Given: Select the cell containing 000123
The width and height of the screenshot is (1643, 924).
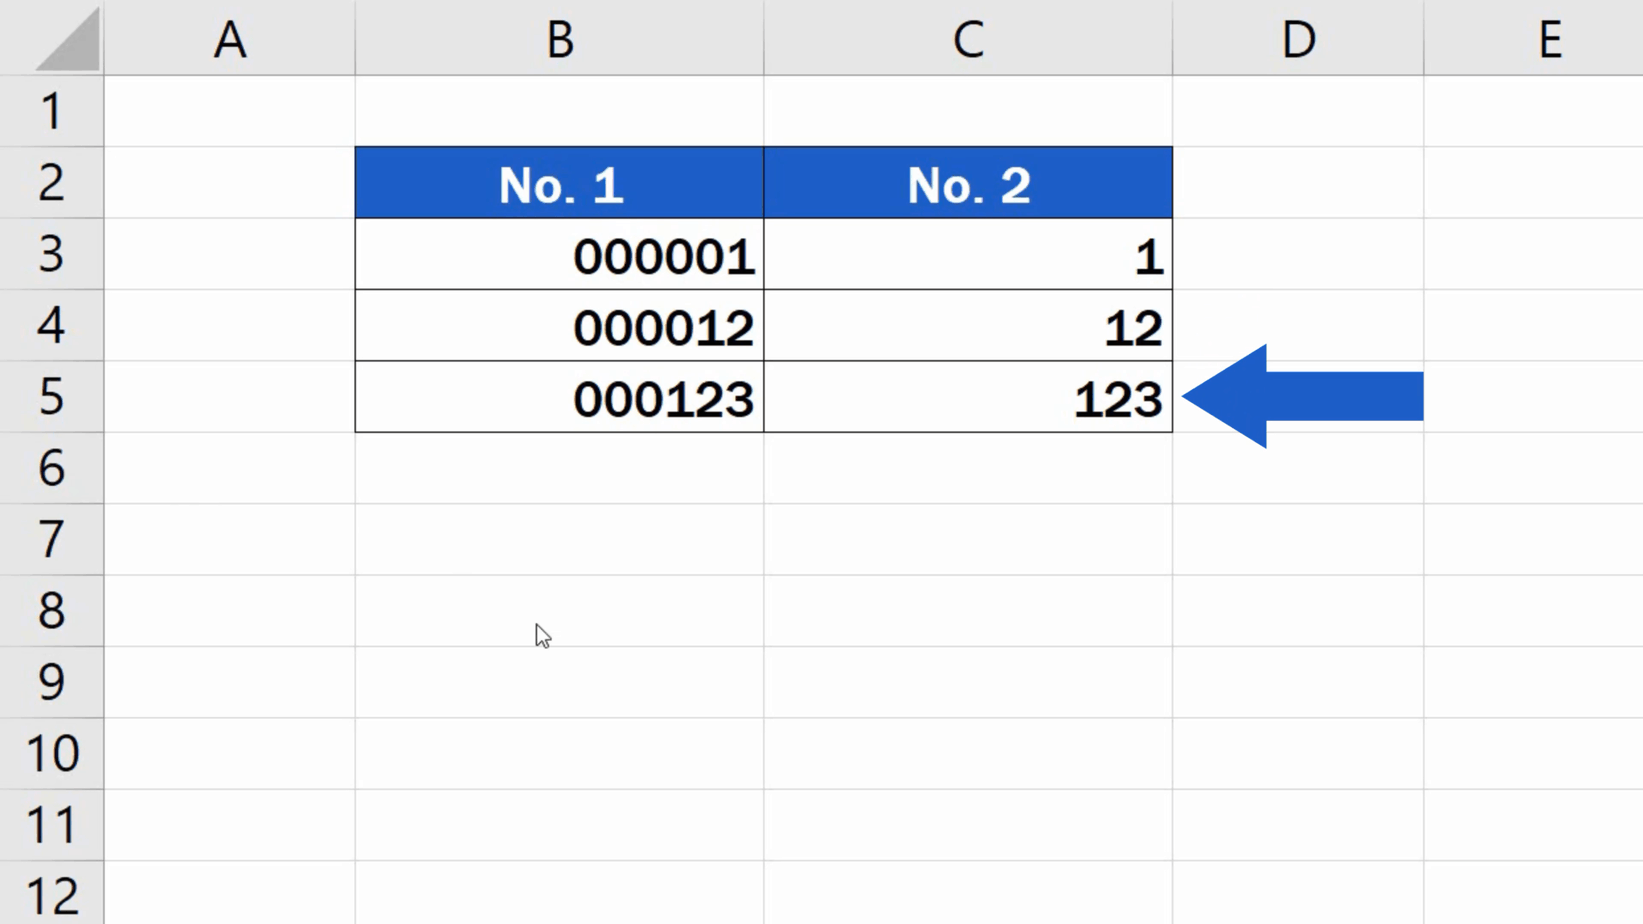Looking at the screenshot, I should (560, 397).
